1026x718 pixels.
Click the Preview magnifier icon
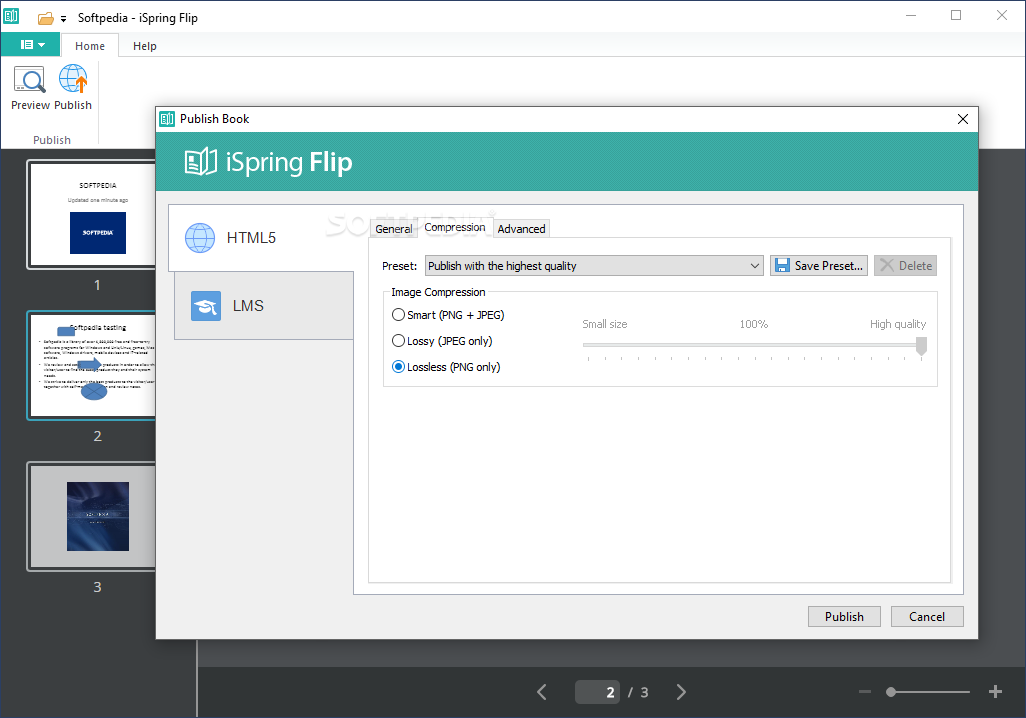30,80
